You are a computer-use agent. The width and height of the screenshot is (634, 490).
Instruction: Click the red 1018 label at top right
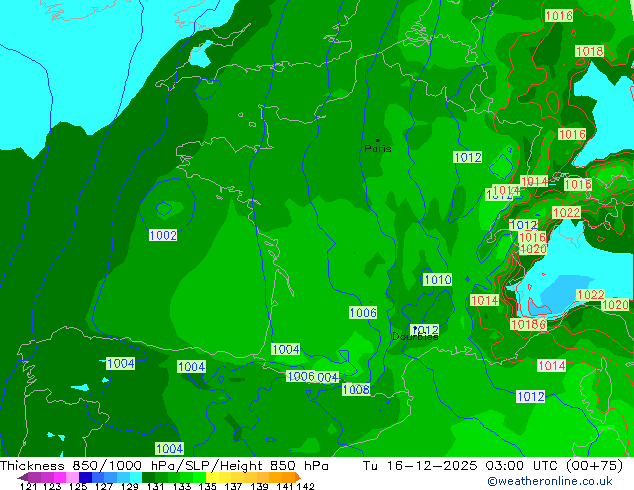(590, 51)
